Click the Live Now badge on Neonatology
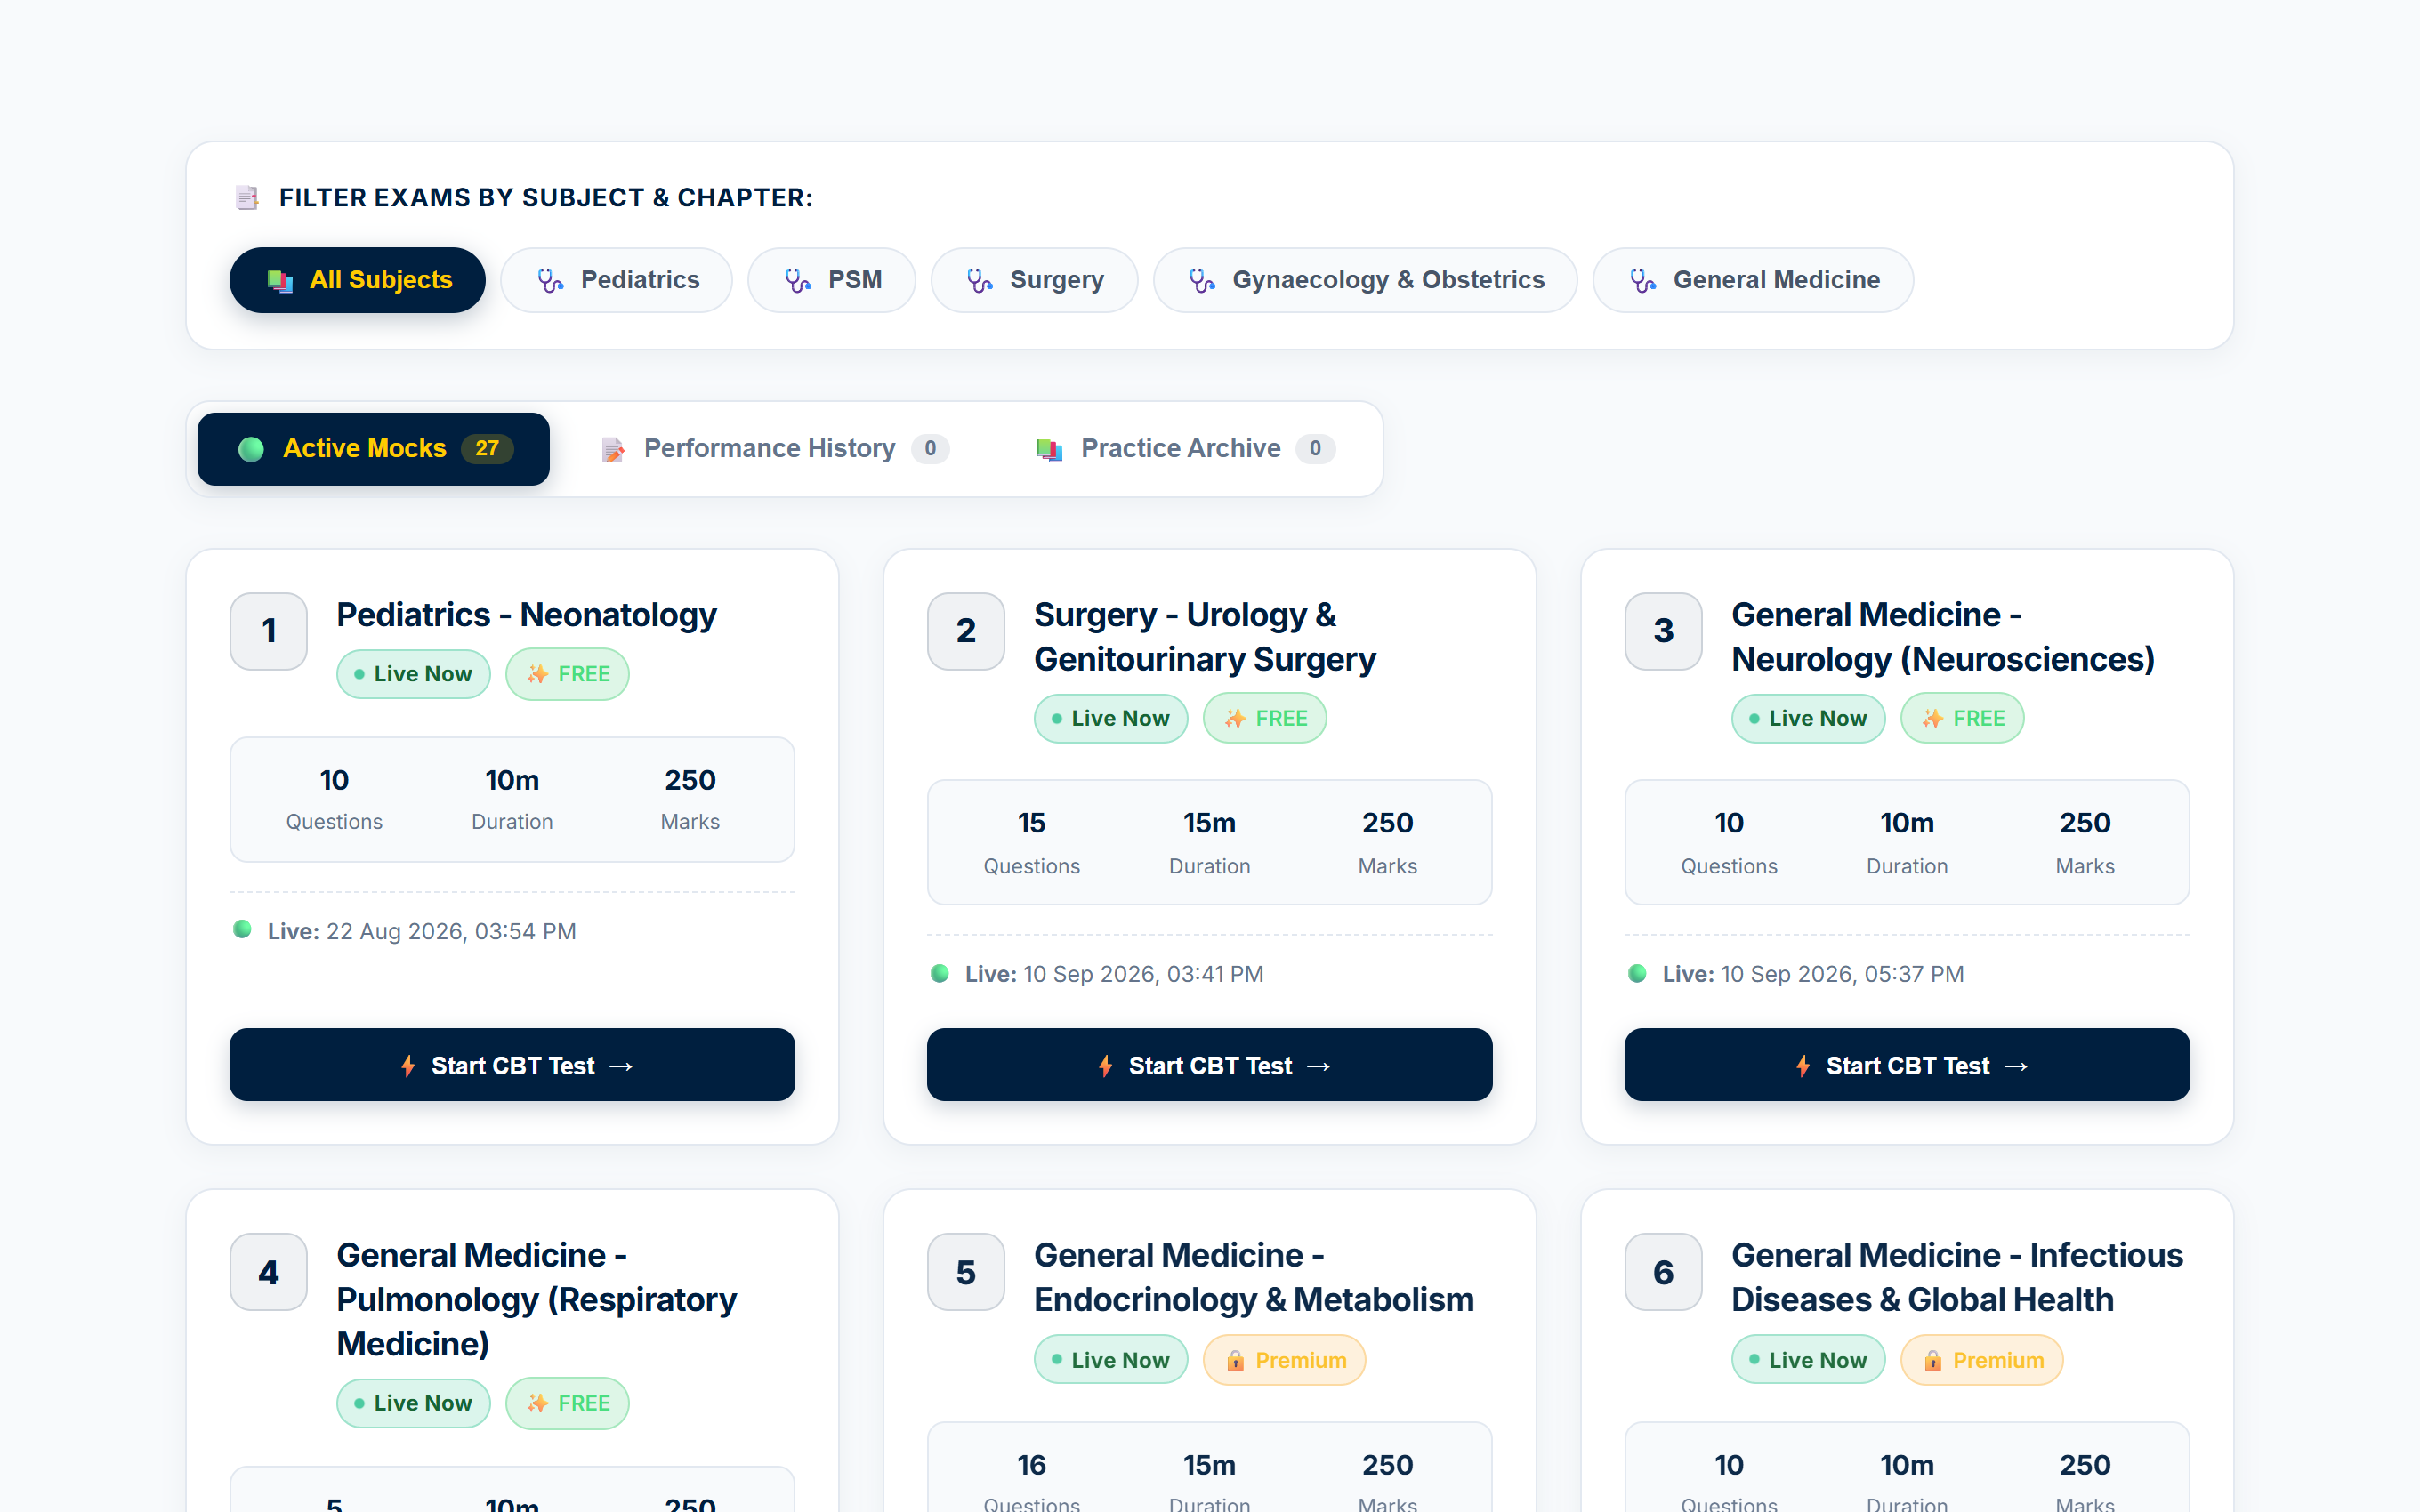The image size is (2420, 1512). click(413, 674)
